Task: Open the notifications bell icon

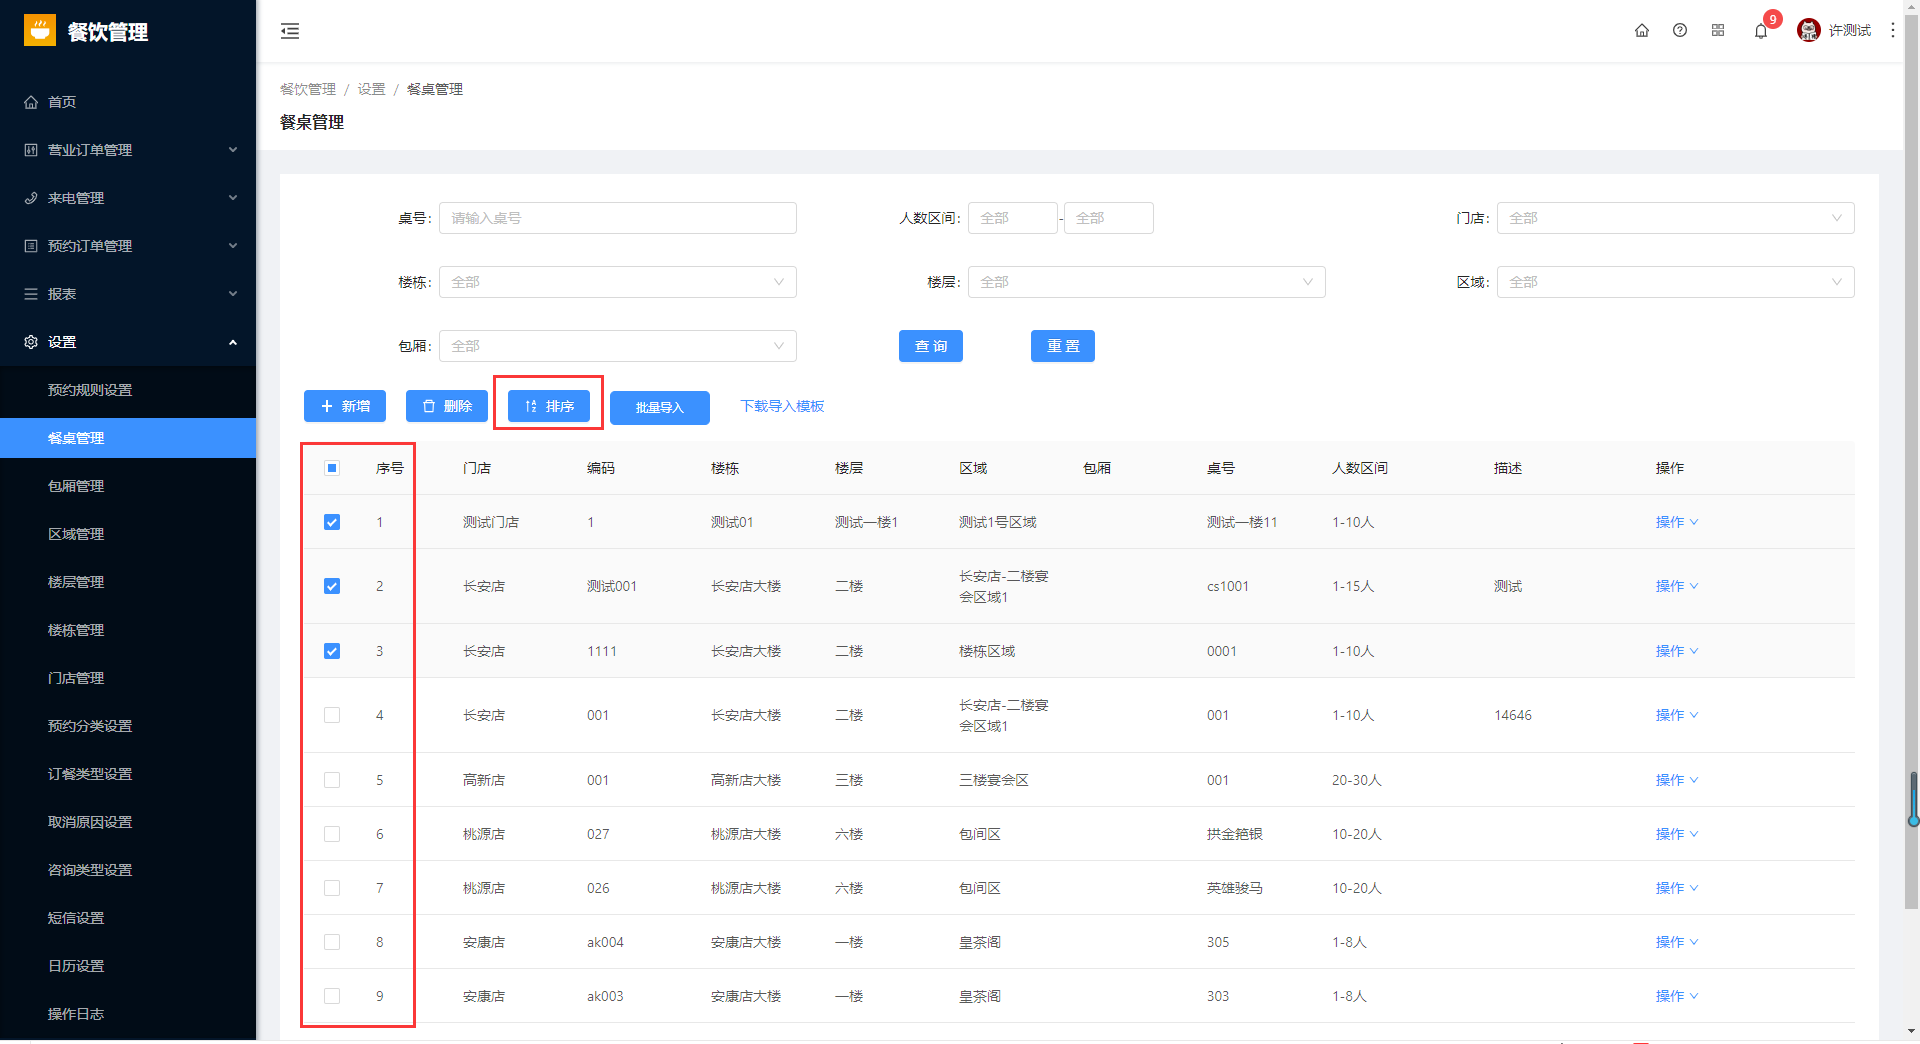Action: 1761,31
